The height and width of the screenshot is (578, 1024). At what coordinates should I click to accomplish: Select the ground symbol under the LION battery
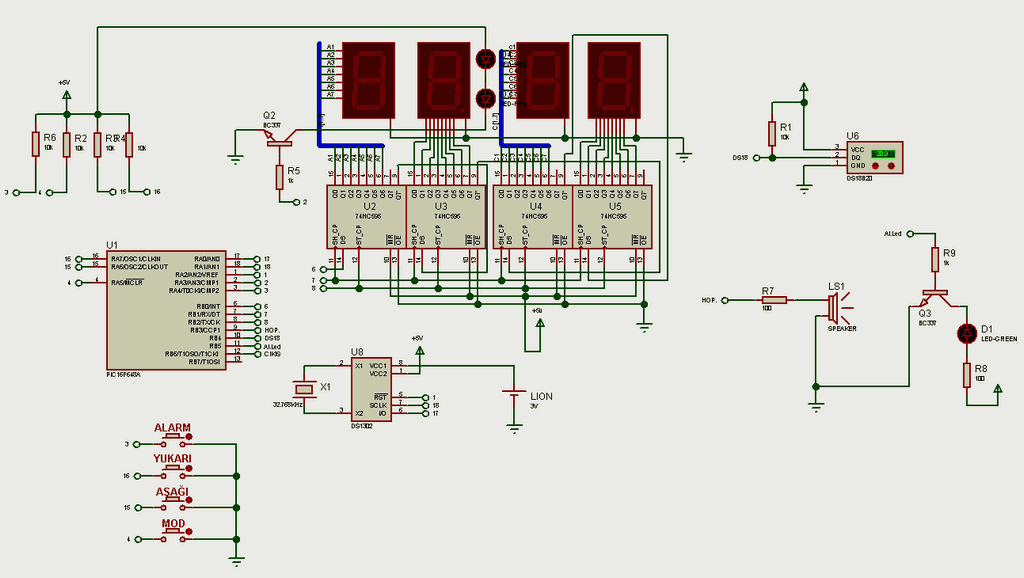pos(515,428)
